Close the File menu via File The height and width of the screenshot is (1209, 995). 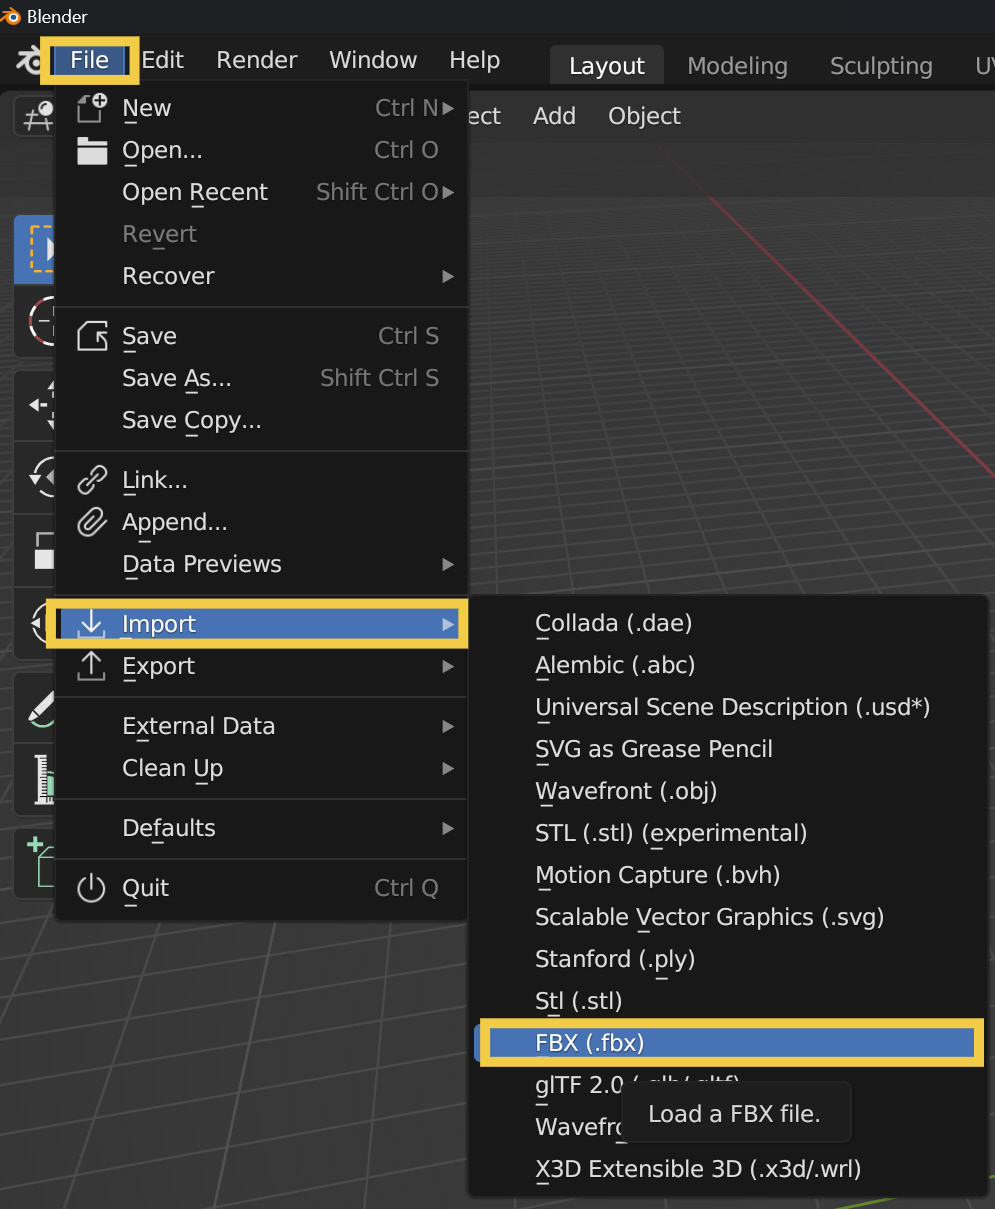pyautogui.click(x=89, y=60)
